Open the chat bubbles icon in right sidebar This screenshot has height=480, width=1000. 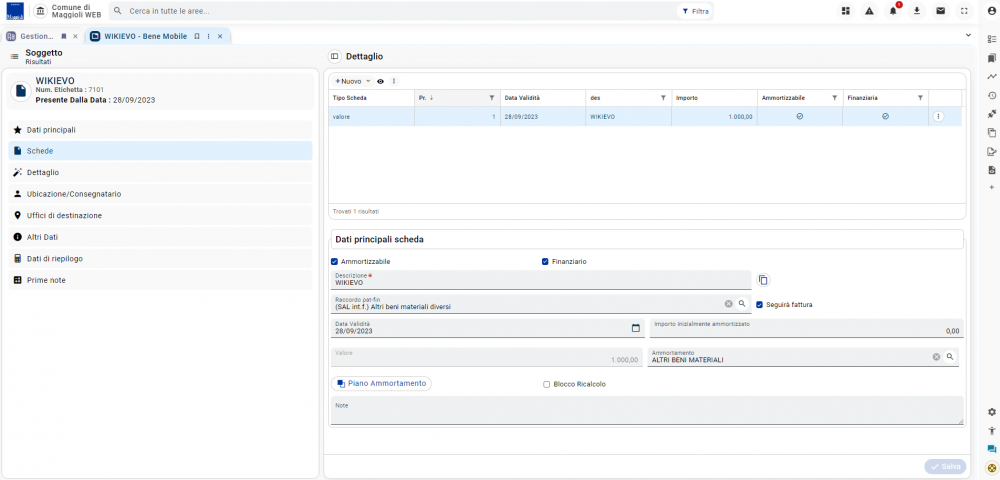click(x=992, y=449)
